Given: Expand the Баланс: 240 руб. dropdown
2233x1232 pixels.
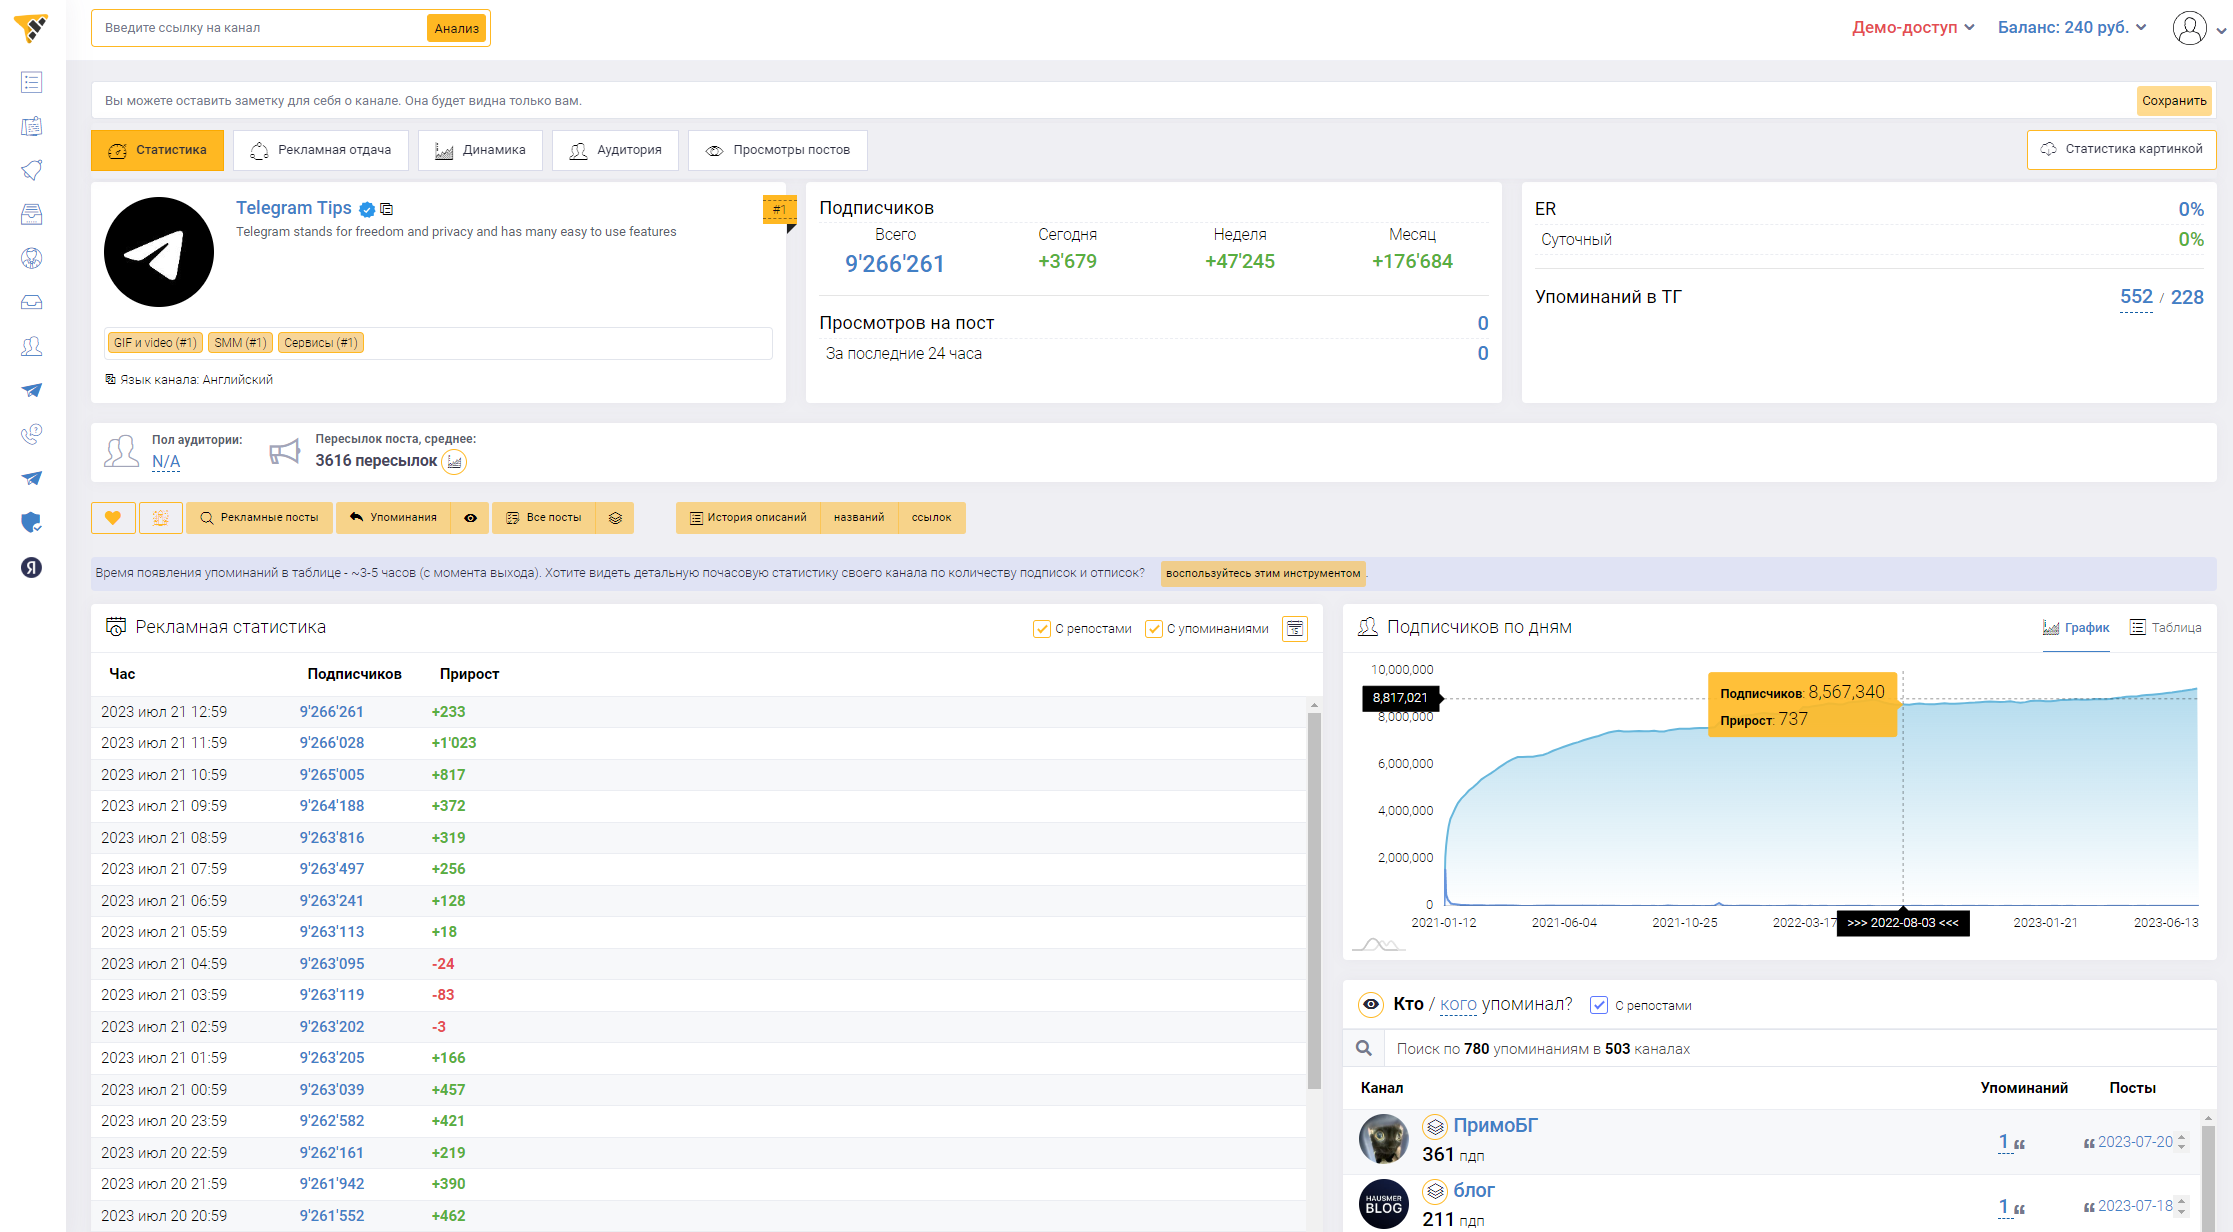Looking at the screenshot, I should [x=2072, y=27].
